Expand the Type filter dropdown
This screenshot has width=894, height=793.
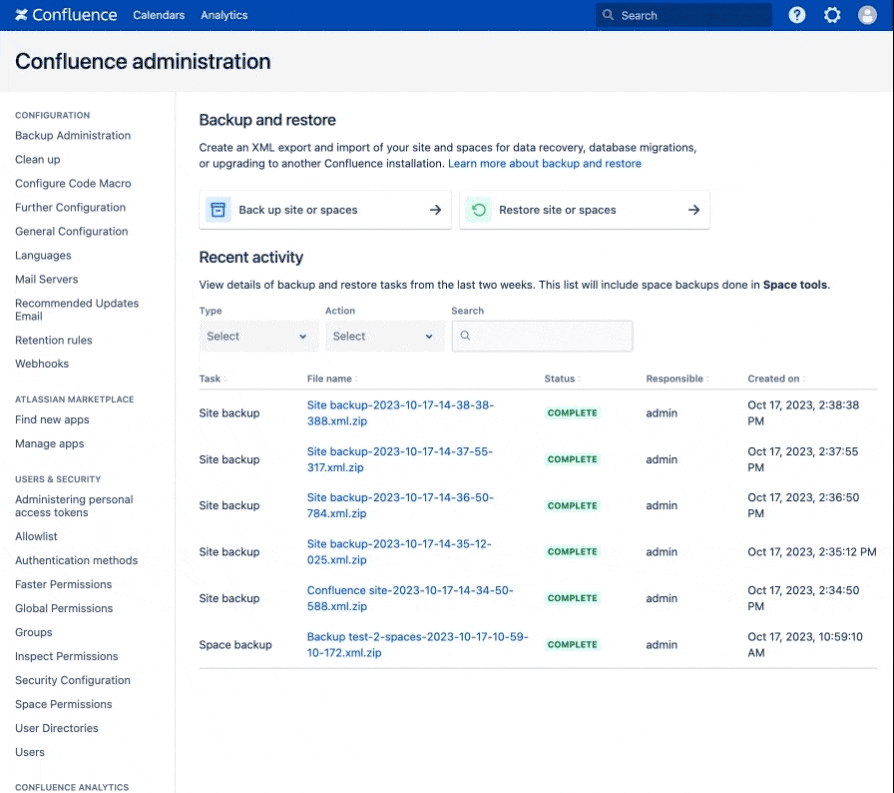[258, 336]
